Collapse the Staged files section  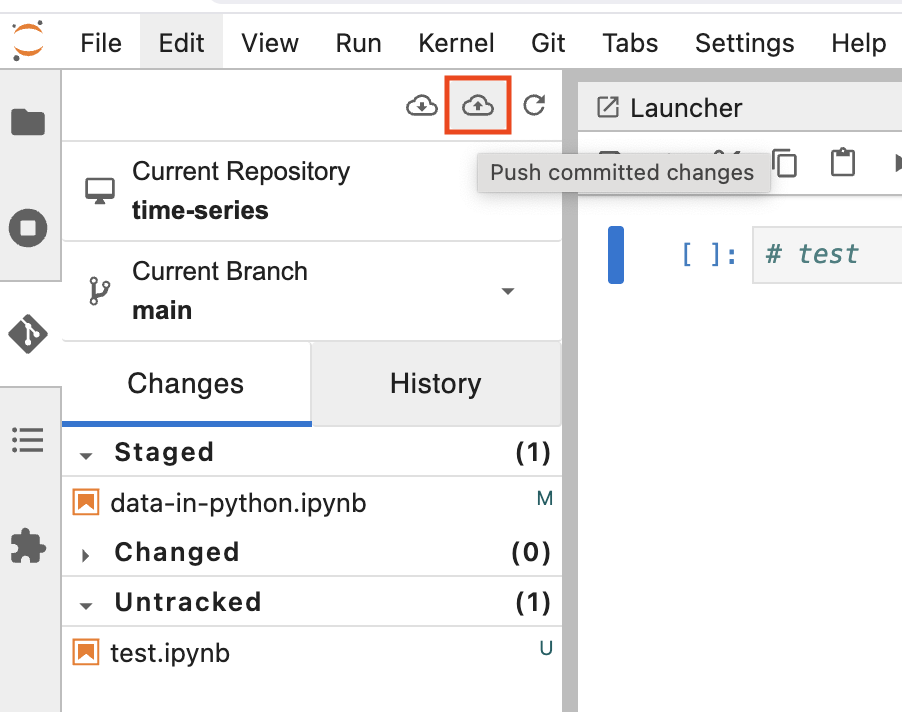(x=85, y=452)
